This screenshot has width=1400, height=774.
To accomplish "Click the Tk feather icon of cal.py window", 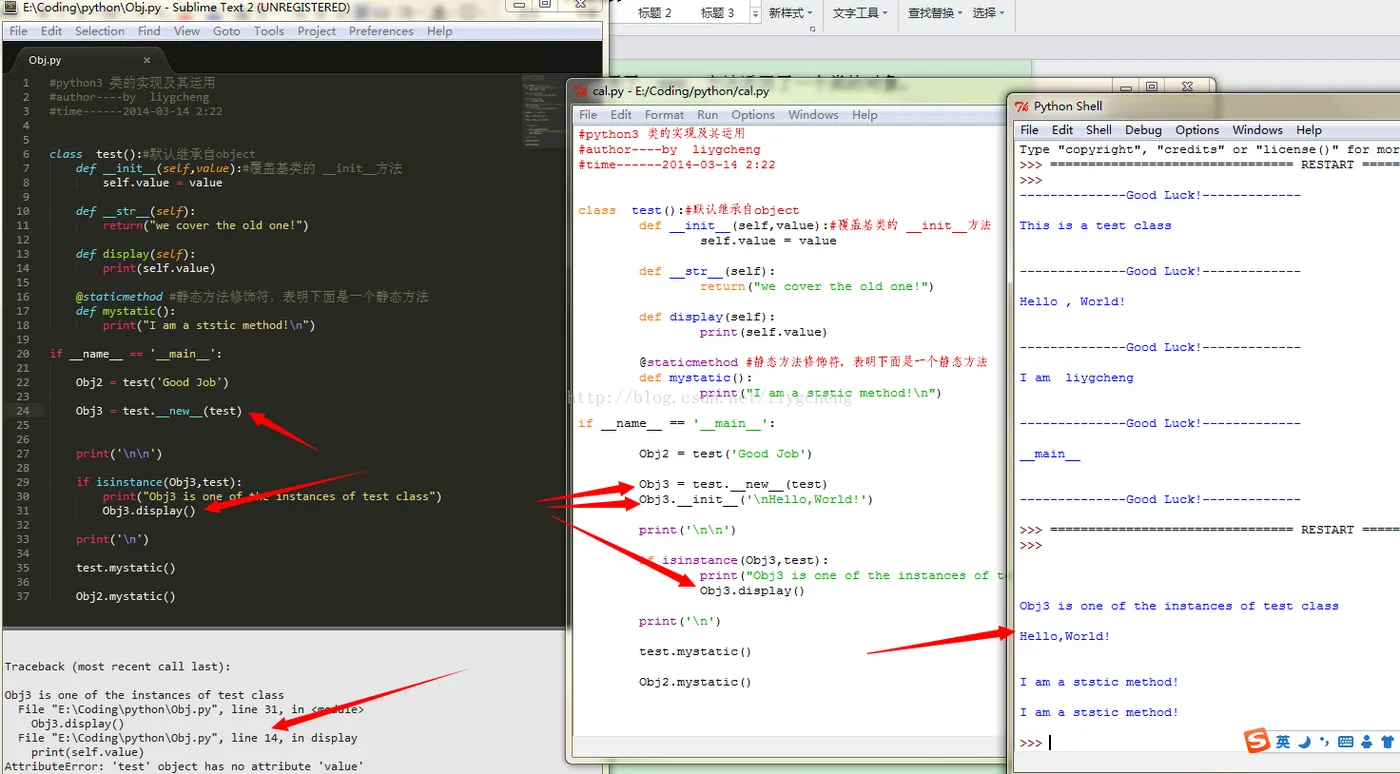I will pos(580,91).
